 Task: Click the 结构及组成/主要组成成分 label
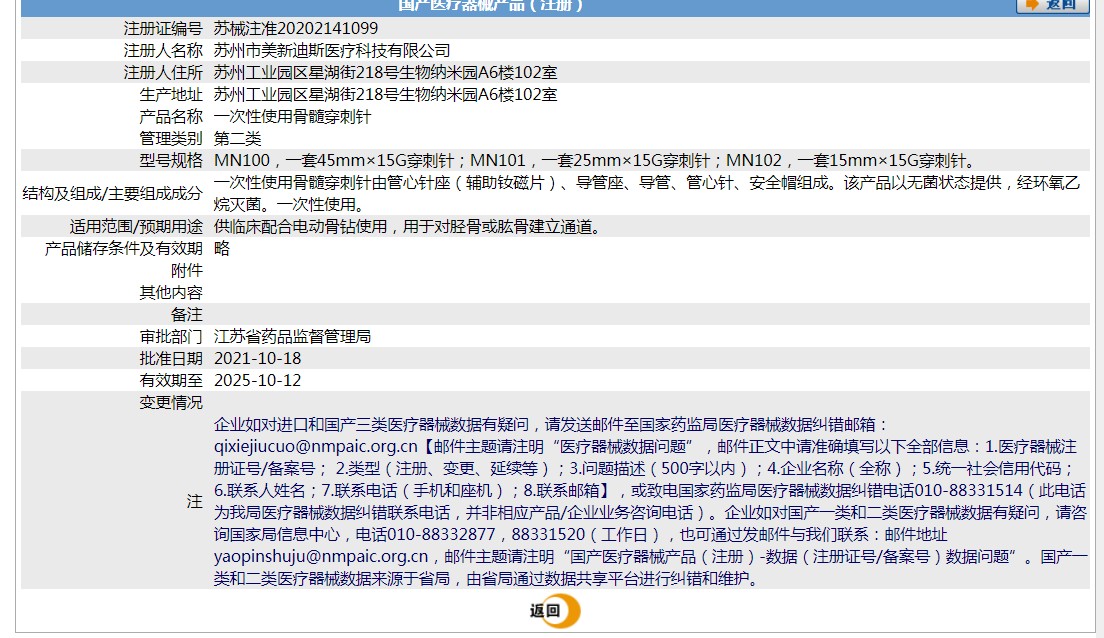pyautogui.click(x=113, y=194)
